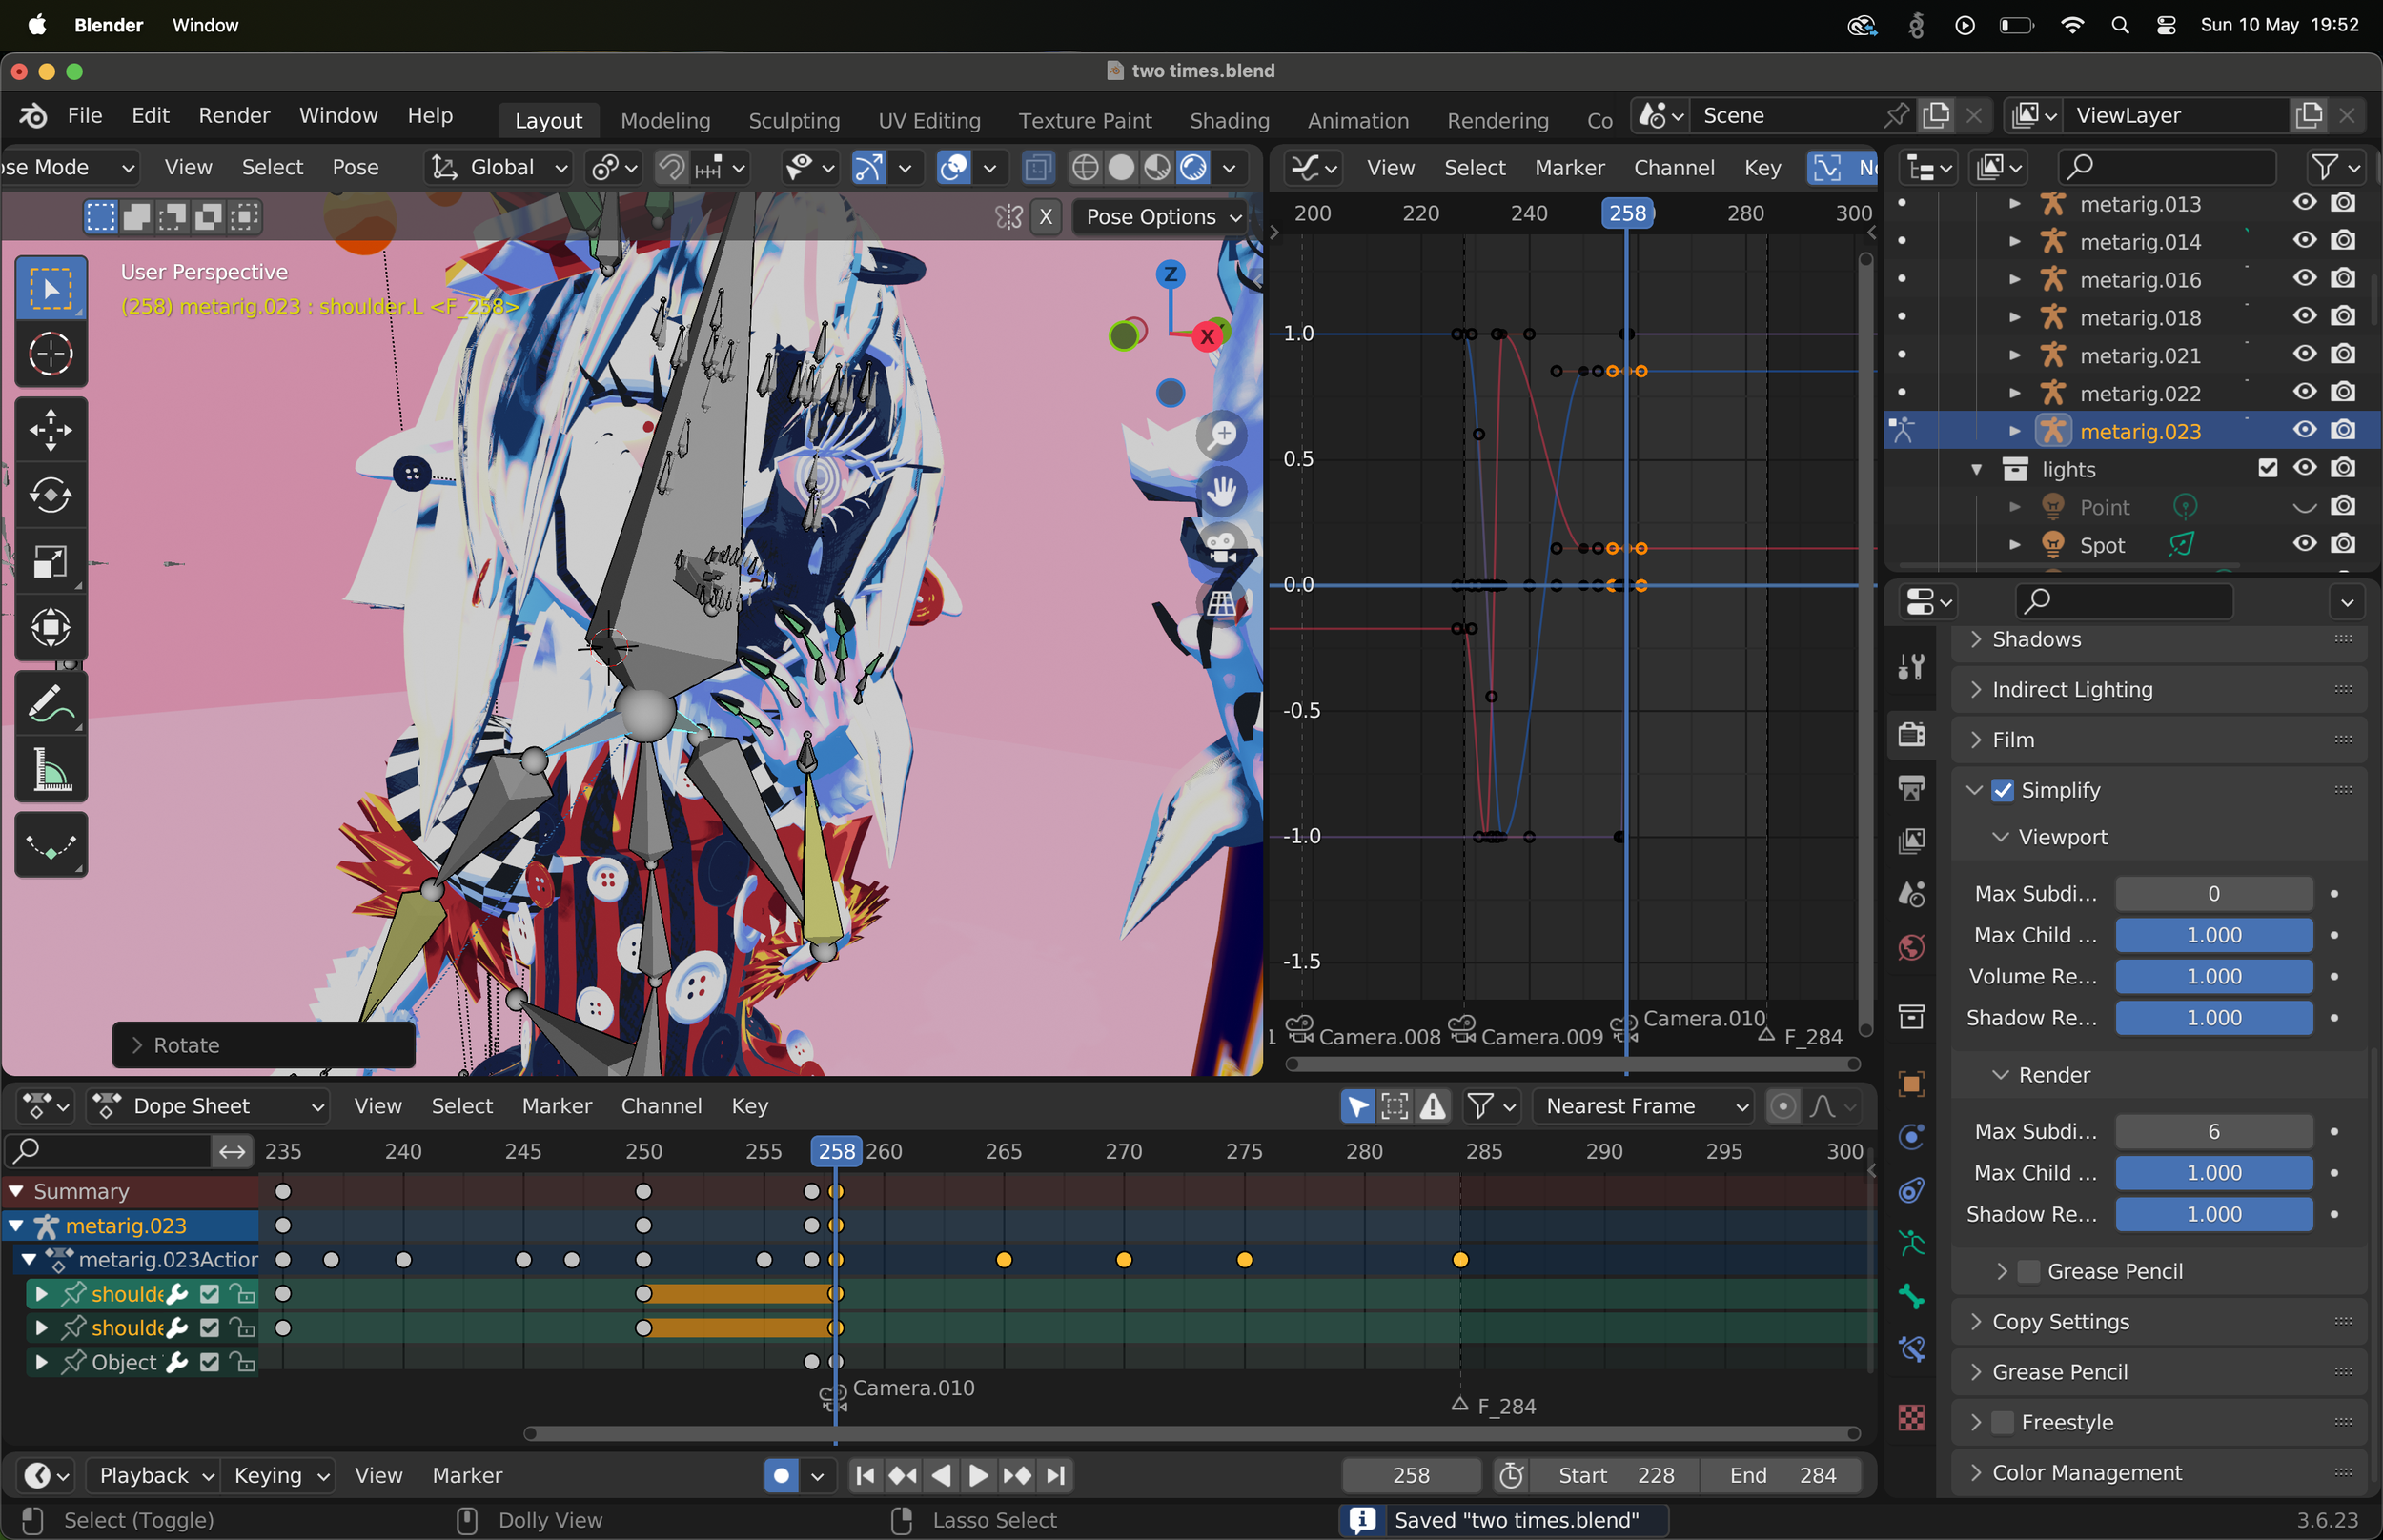Switch to the Shading workspace tab
The image size is (2383, 1540).
[x=1229, y=121]
